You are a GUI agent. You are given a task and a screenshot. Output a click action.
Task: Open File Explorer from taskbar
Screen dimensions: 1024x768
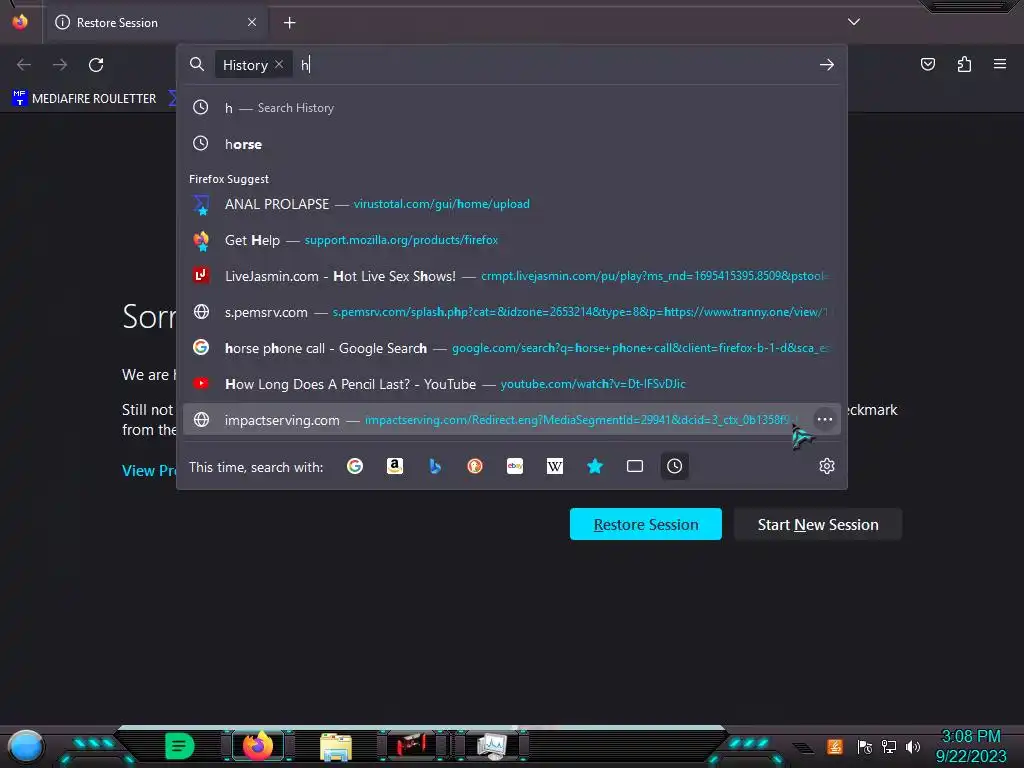pos(336,747)
